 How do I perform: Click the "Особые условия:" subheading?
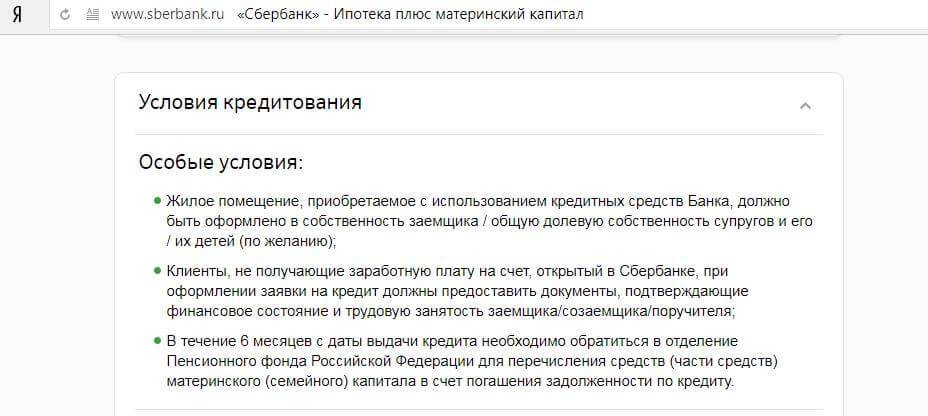click(x=221, y=163)
